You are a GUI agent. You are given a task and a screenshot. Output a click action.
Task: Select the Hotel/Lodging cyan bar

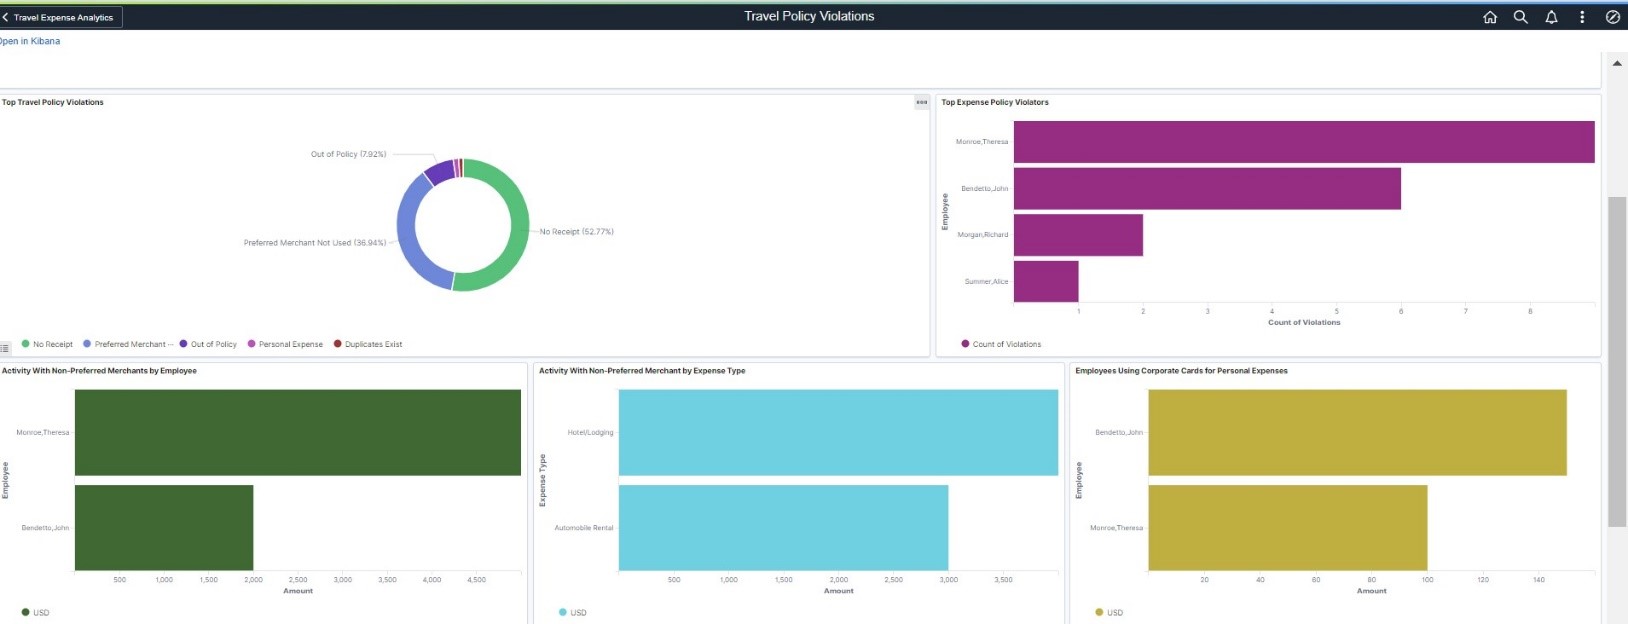[x=838, y=432]
